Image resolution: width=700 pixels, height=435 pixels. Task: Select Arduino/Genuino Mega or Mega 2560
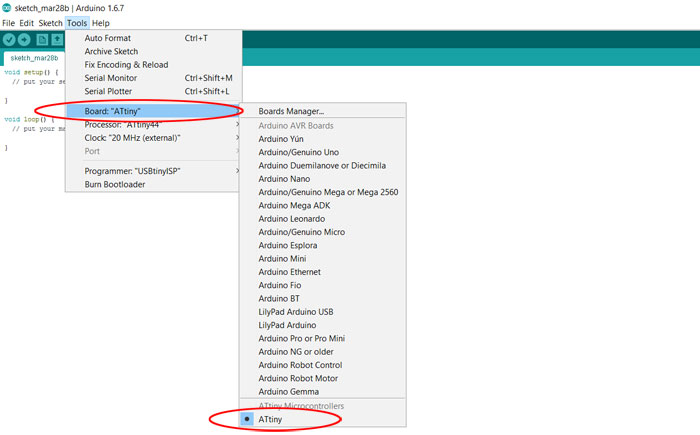click(323, 192)
